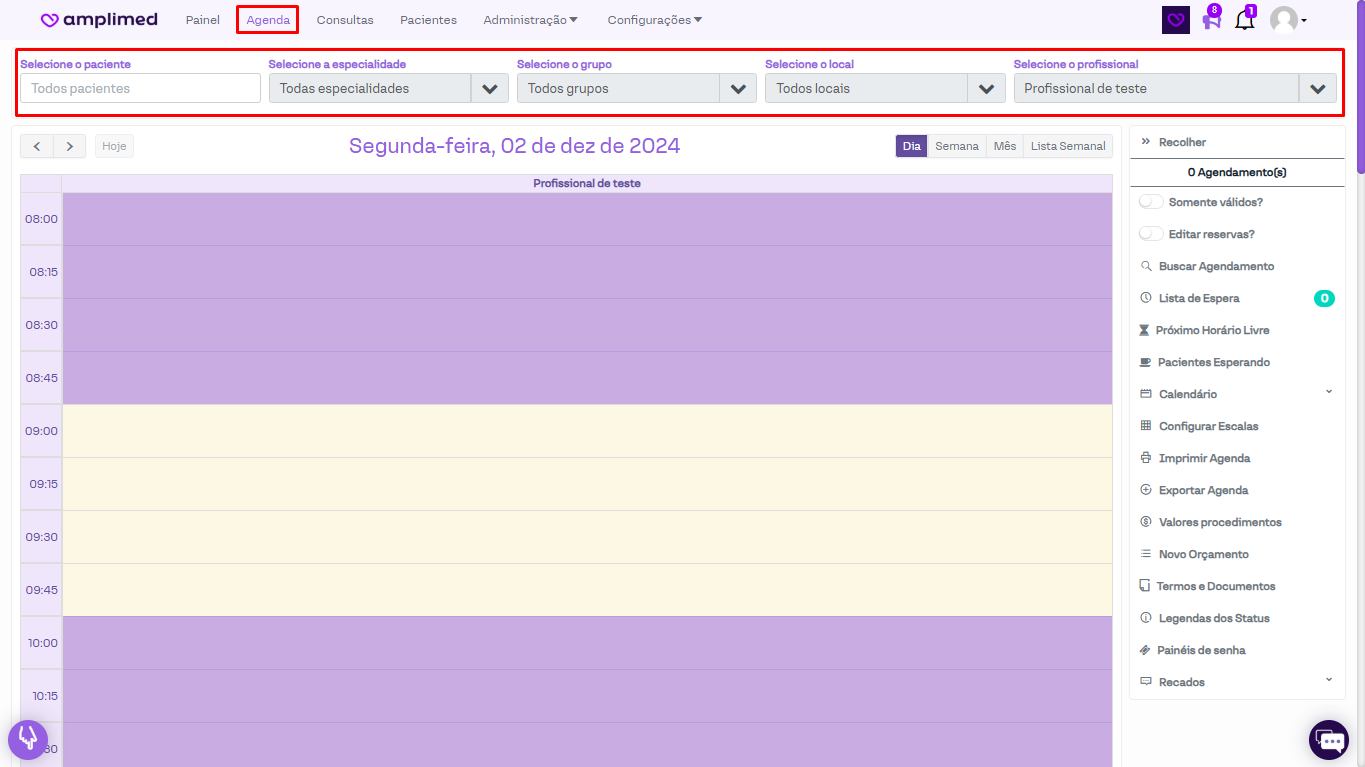Image resolution: width=1365 pixels, height=767 pixels.
Task: Click the notification bell icon
Action: pyautogui.click(x=1244, y=20)
